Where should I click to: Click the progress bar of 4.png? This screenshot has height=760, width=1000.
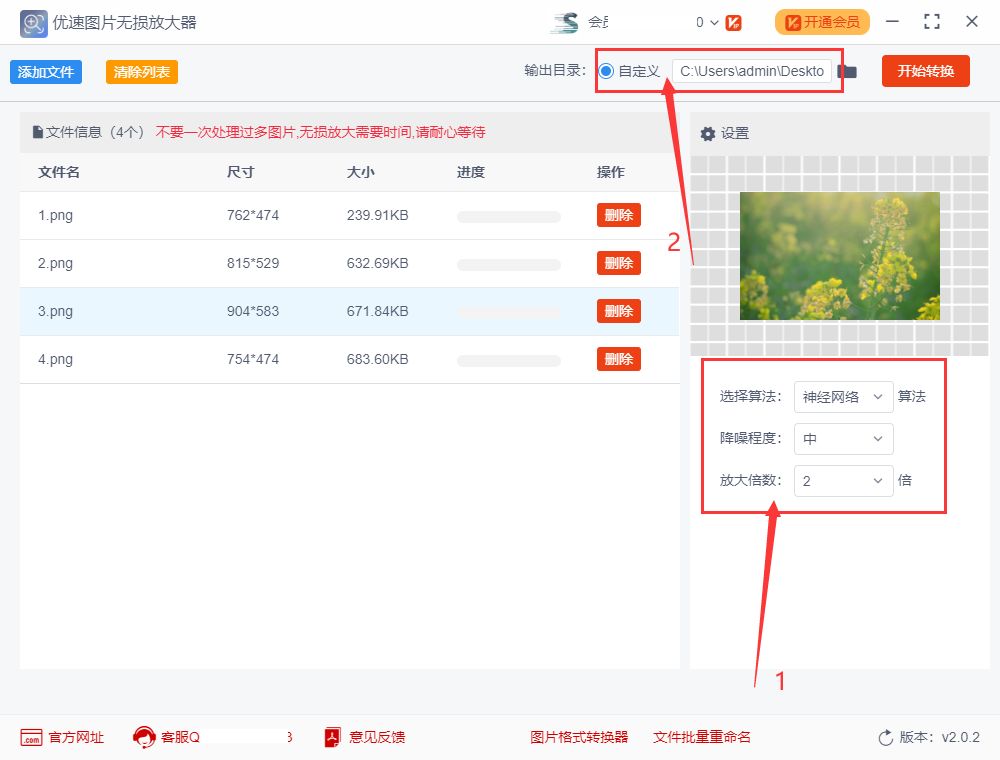tap(508, 361)
